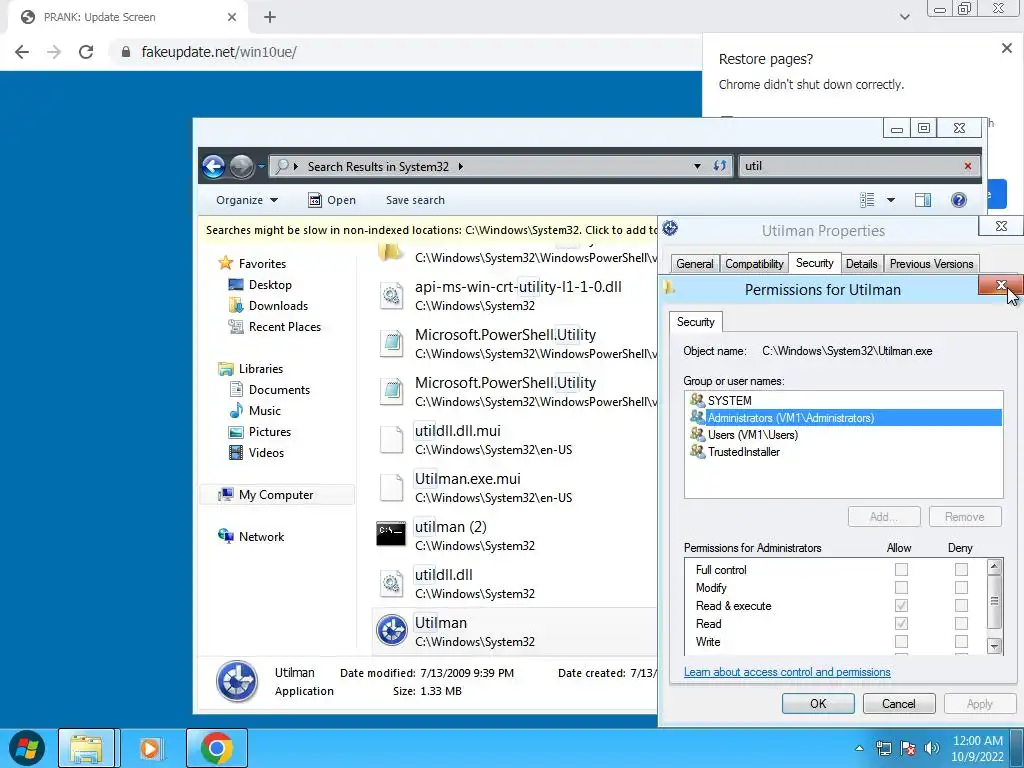This screenshot has width=1024, height=768.
Task: Check Allow for Full control
Action: coord(901,569)
